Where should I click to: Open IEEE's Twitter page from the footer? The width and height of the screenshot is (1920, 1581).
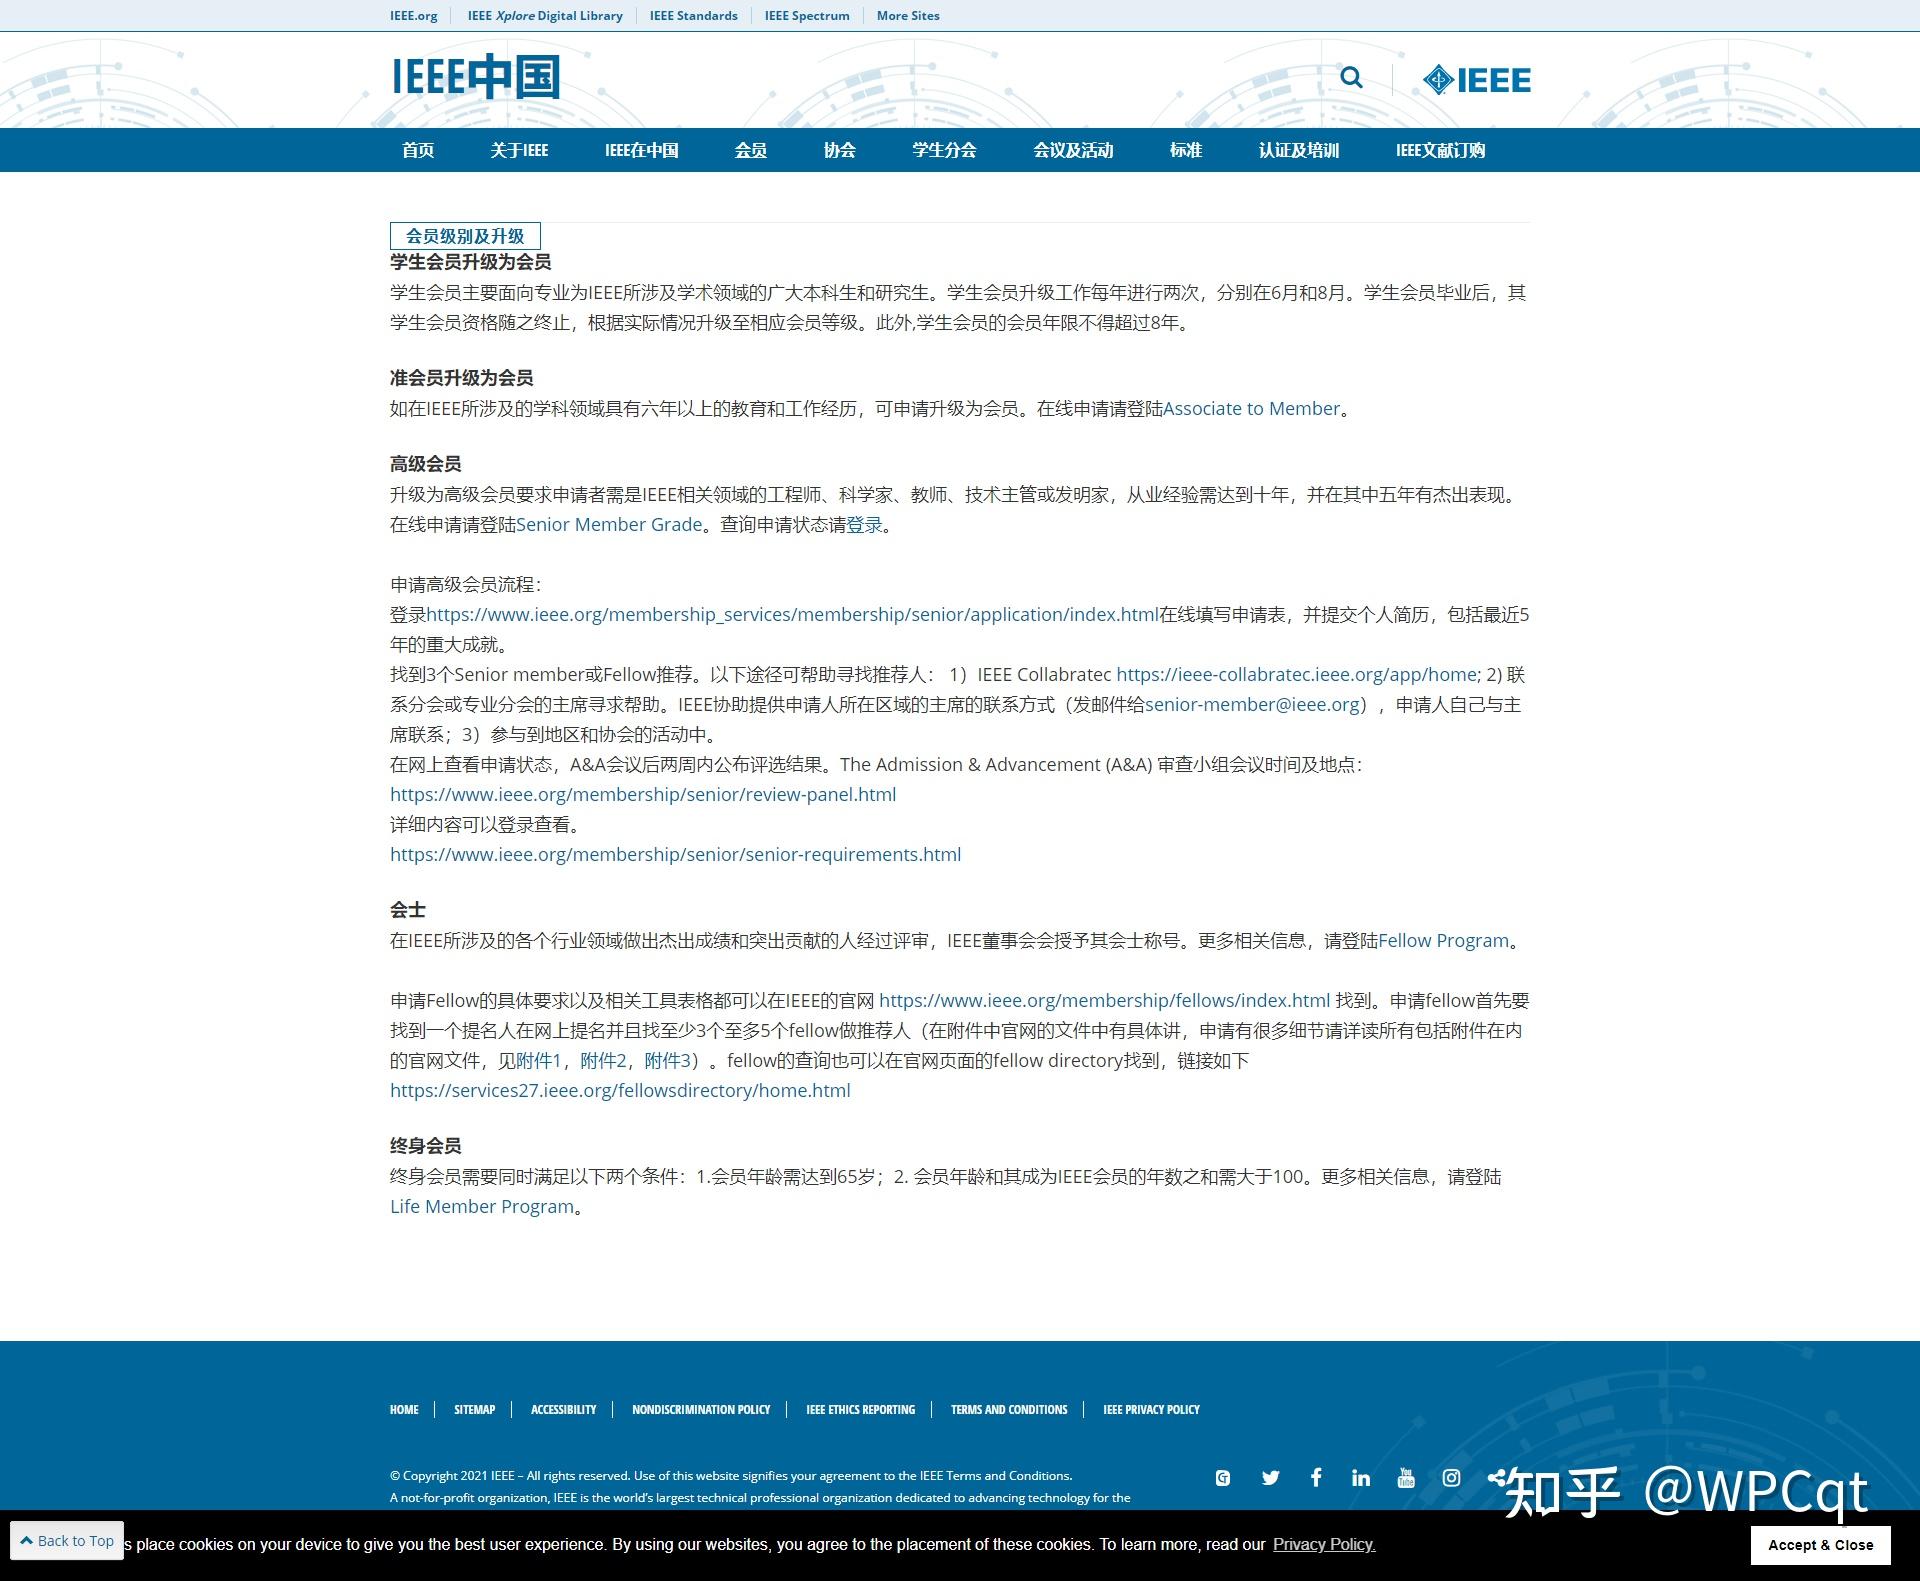click(1270, 1478)
